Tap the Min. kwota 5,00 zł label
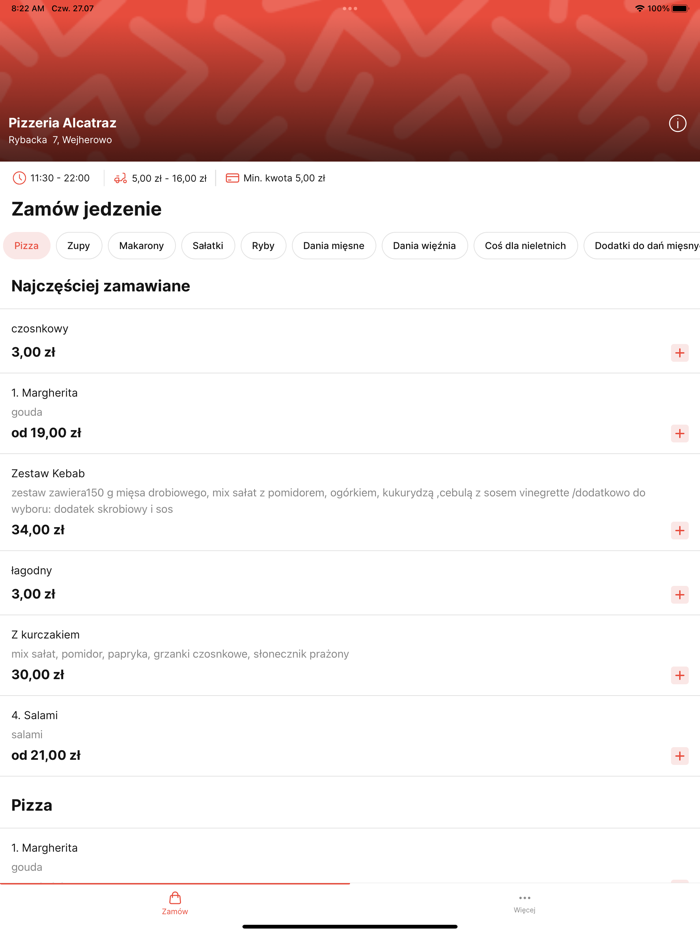Viewport: 700px width, 934px height. coord(284,178)
